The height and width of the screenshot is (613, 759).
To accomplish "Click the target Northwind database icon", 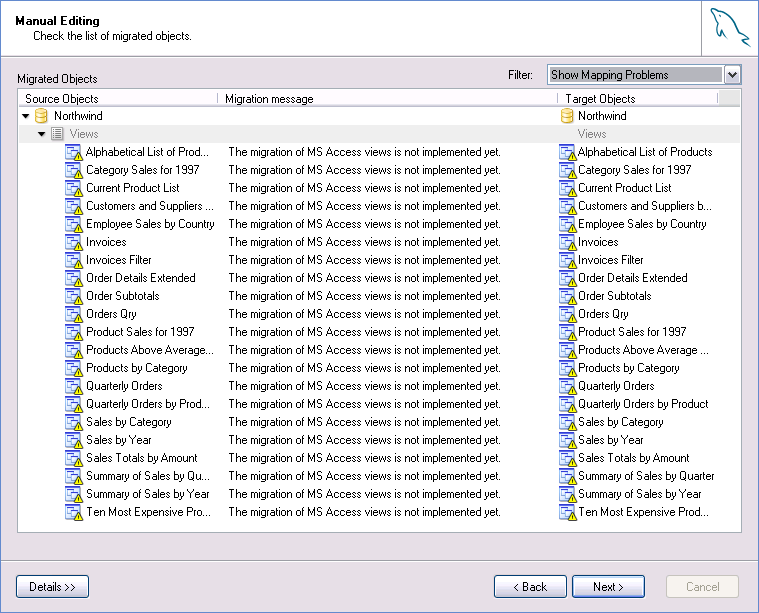I will pos(567,116).
